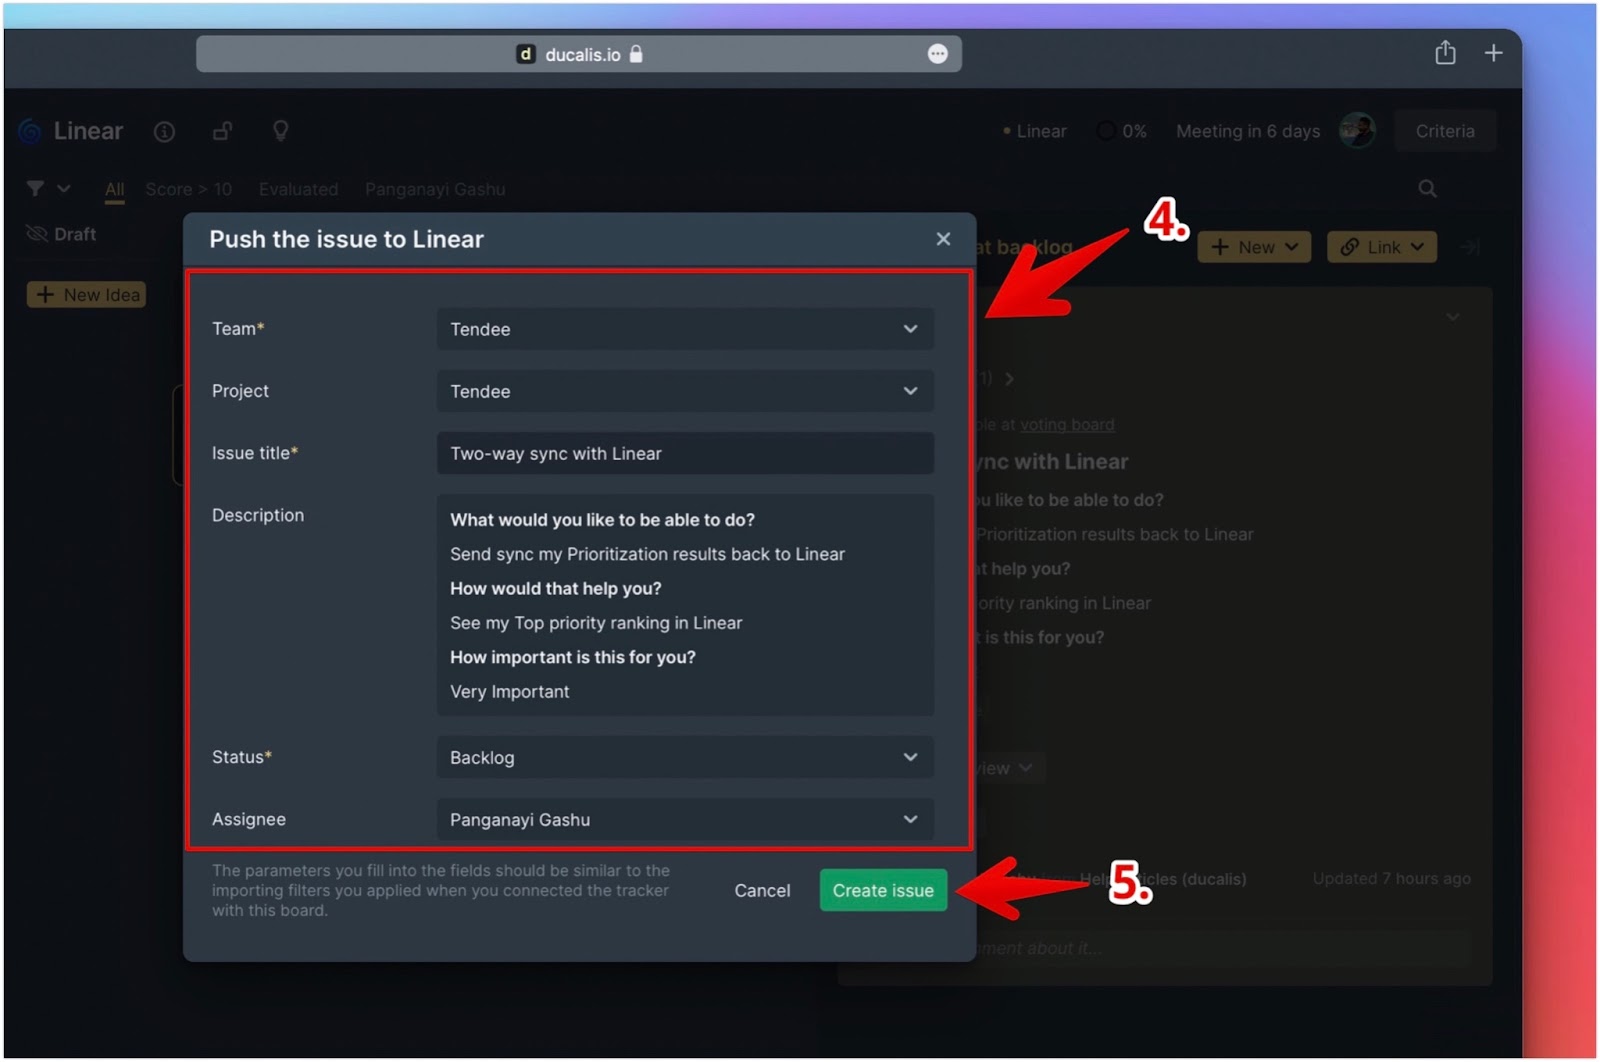Click the Create issue button
The height and width of the screenshot is (1062, 1600).
[883, 890]
